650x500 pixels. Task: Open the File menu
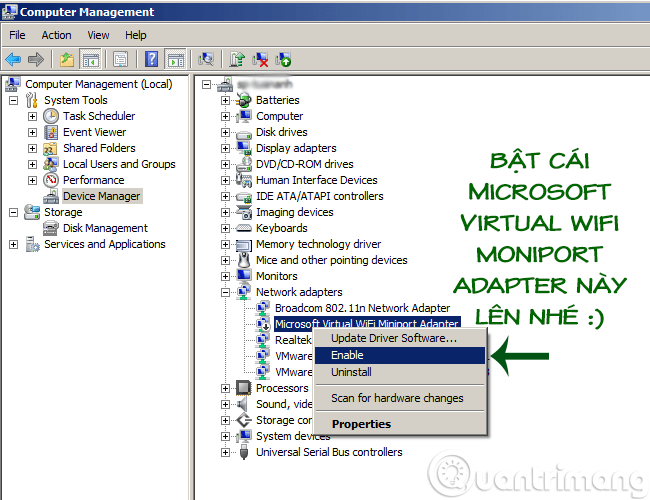coord(17,35)
